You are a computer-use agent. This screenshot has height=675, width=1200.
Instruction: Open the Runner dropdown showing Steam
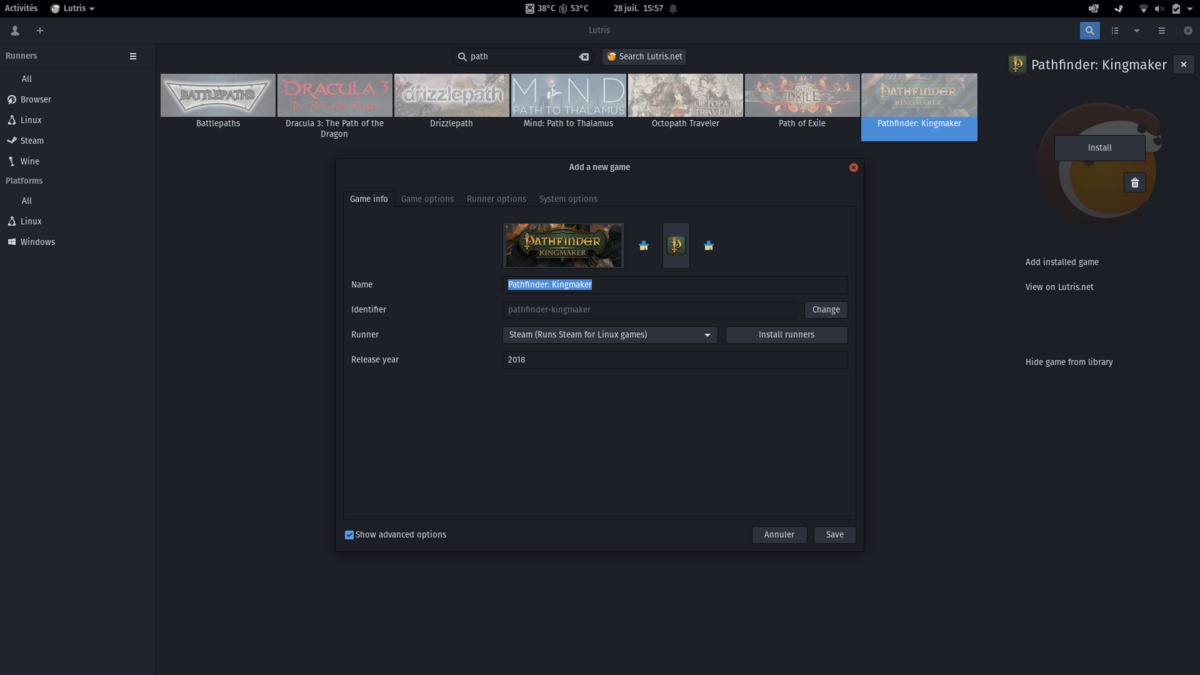click(610, 335)
